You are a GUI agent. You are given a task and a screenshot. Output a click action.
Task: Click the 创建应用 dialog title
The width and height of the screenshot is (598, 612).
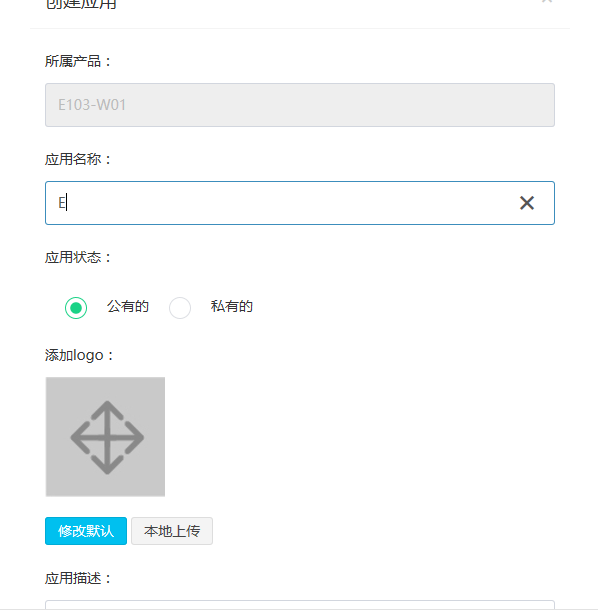pos(81,4)
